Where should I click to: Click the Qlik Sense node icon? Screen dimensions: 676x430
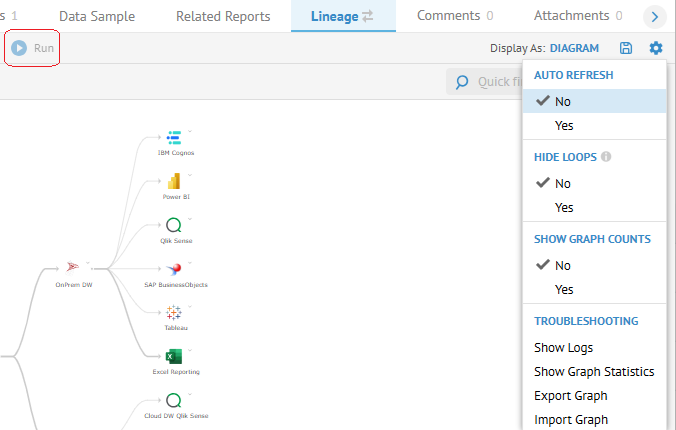tap(174, 225)
